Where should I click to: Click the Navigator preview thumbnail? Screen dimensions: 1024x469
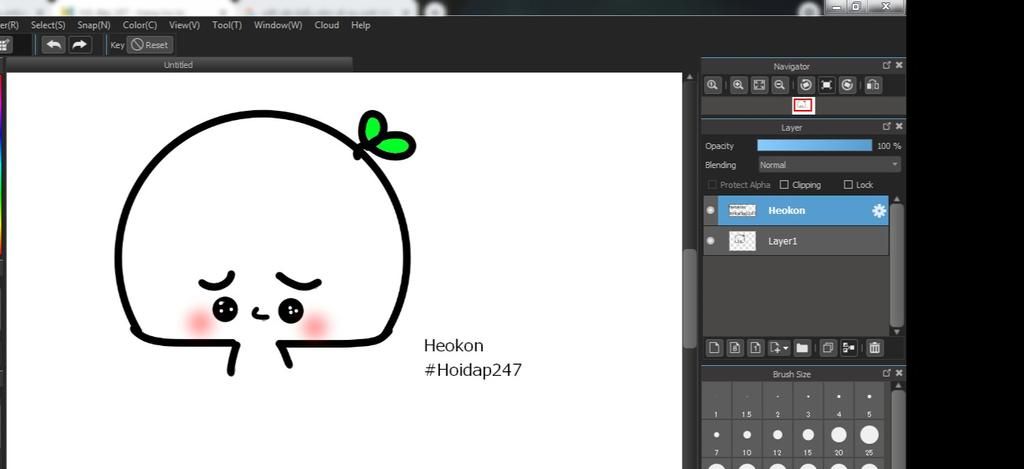coord(803,105)
